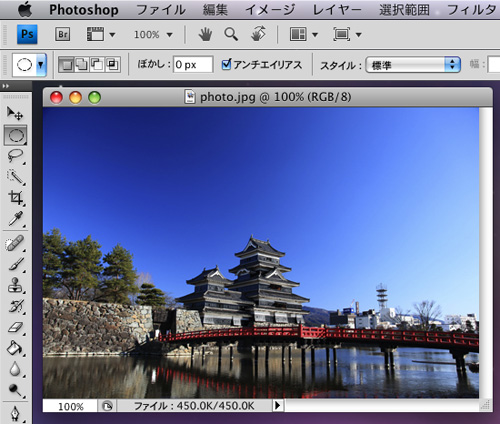500x424 pixels.
Task: Select the Spot Healing Brush tool
Action: click(15, 243)
